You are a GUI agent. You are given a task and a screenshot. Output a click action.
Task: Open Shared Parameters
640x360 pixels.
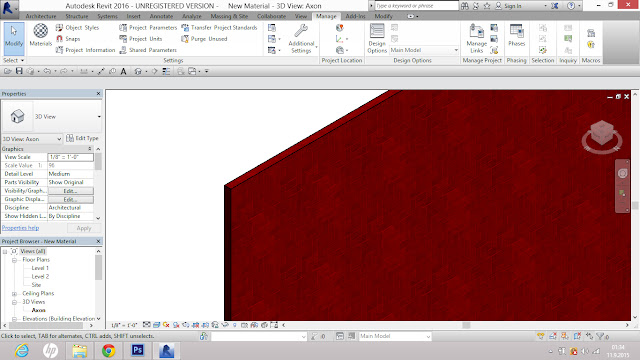[148, 50]
